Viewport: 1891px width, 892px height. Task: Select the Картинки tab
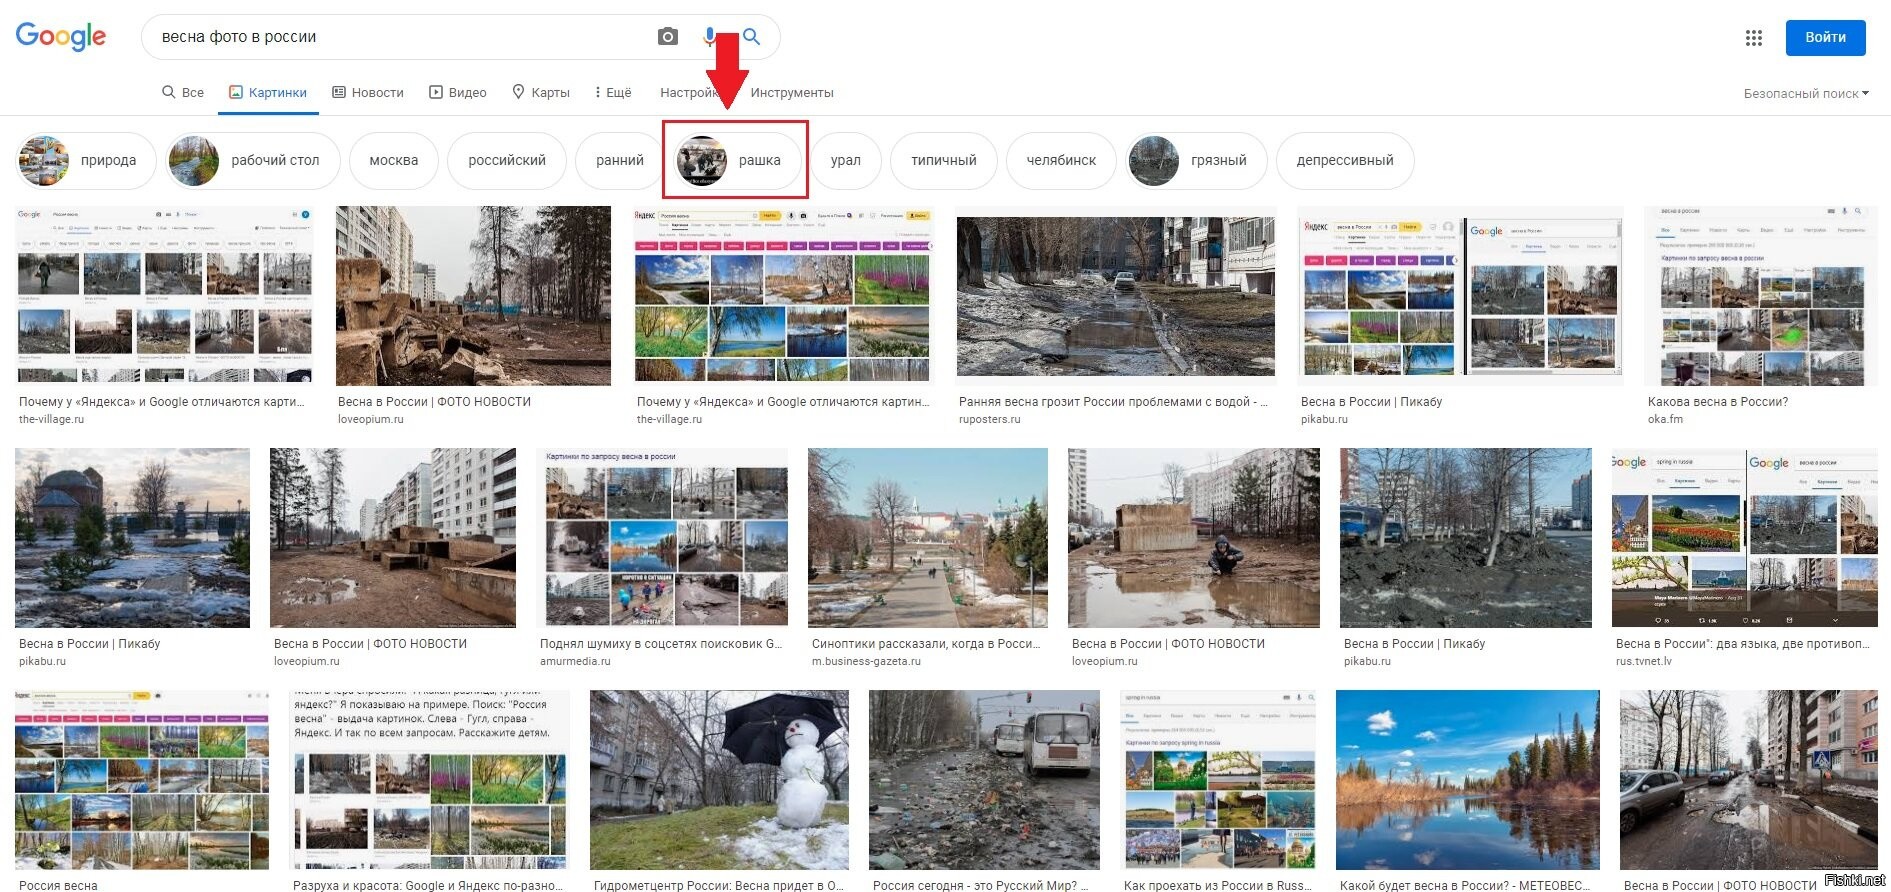(268, 92)
